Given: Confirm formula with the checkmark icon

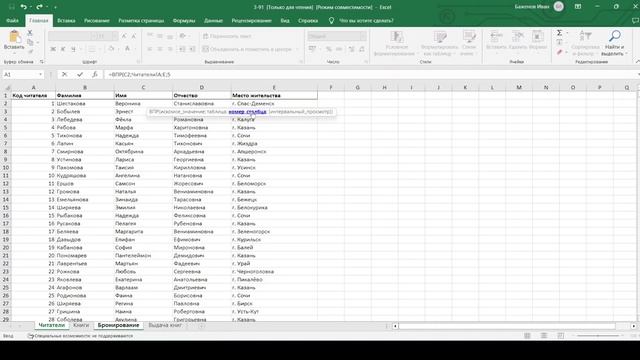Looking at the screenshot, I should pyautogui.click(x=80, y=74).
